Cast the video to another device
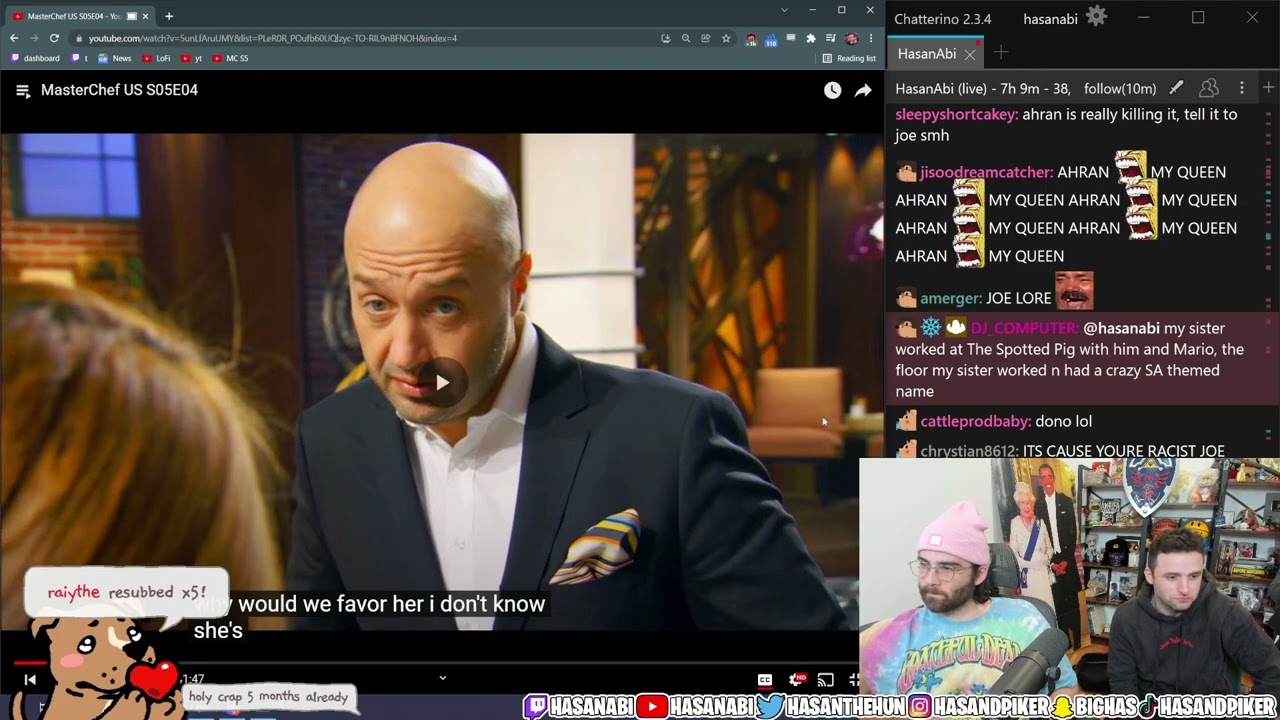Image resolution: width=1280 pixels, height=720 pixels. [x=826, y=680]
